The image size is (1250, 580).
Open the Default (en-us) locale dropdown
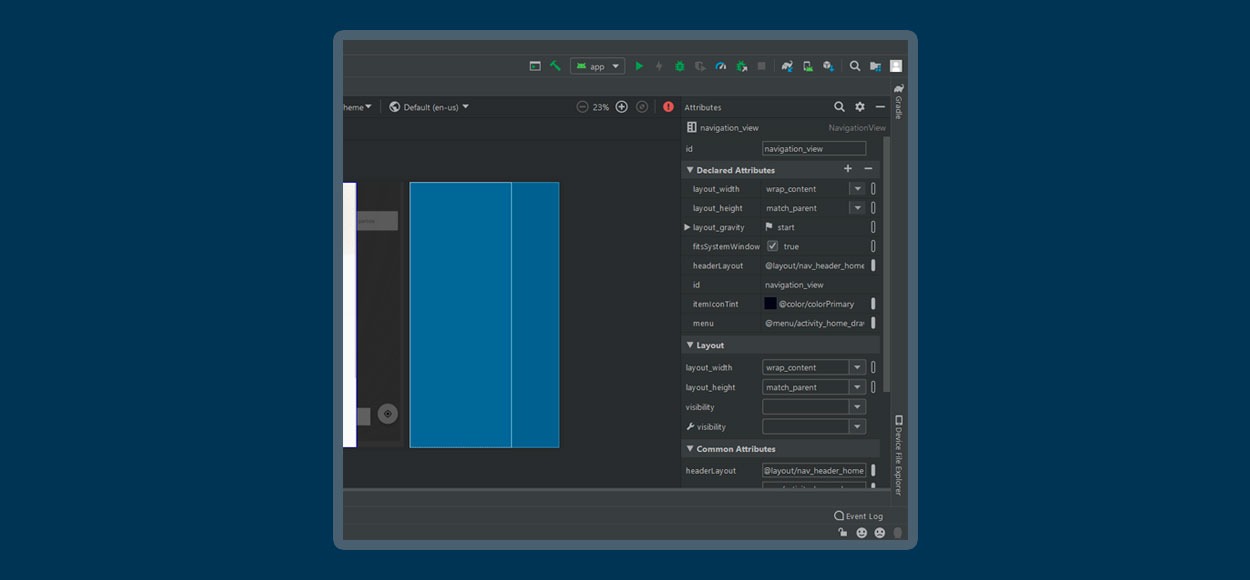tap(429, 107)
